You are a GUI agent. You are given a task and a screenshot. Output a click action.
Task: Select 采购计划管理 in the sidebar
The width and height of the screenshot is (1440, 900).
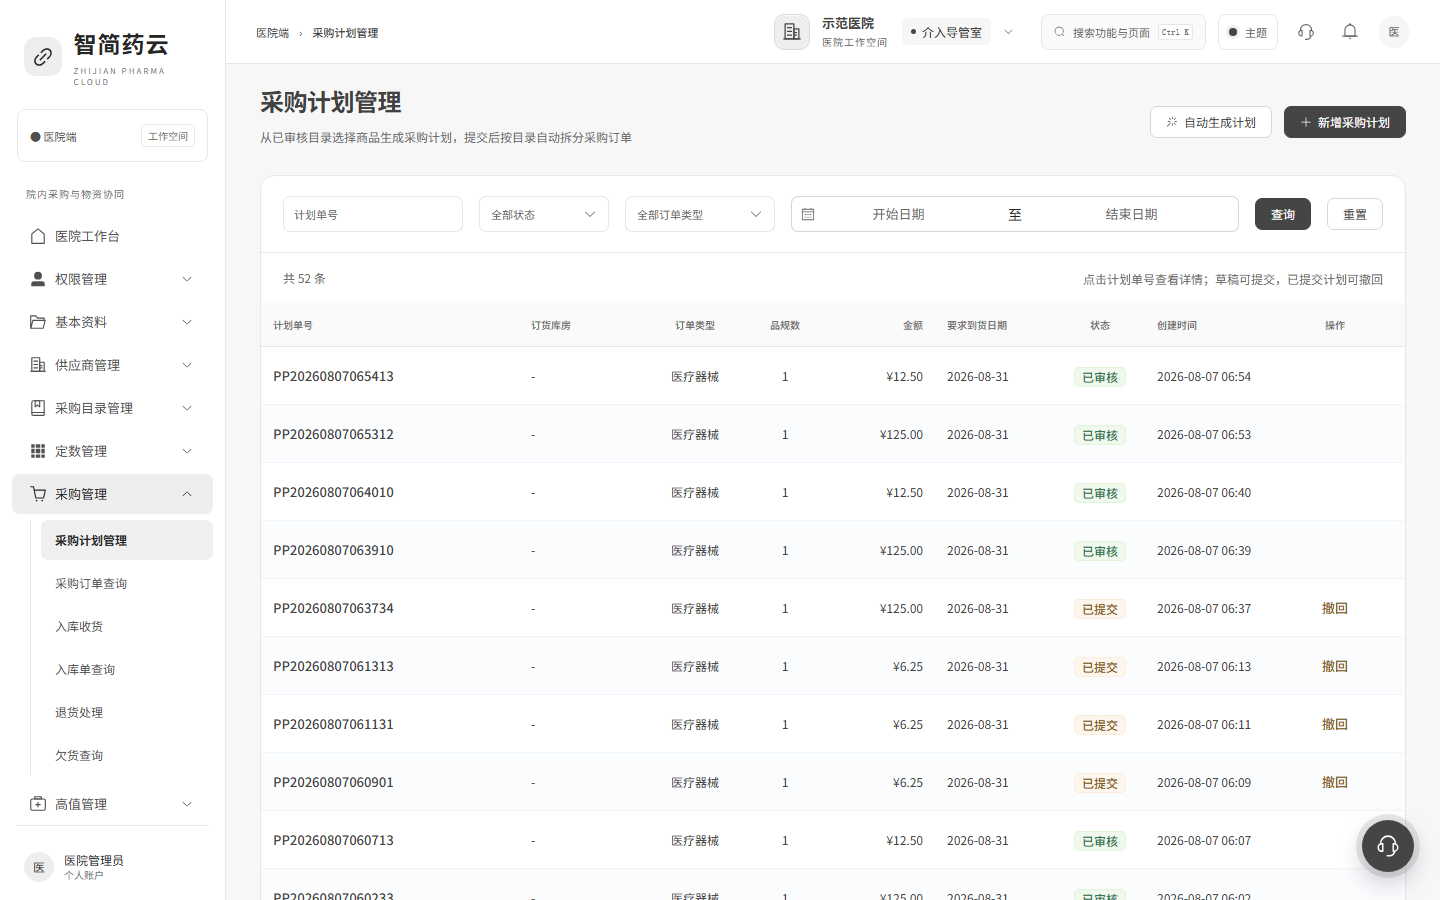(x=127, y=540)
